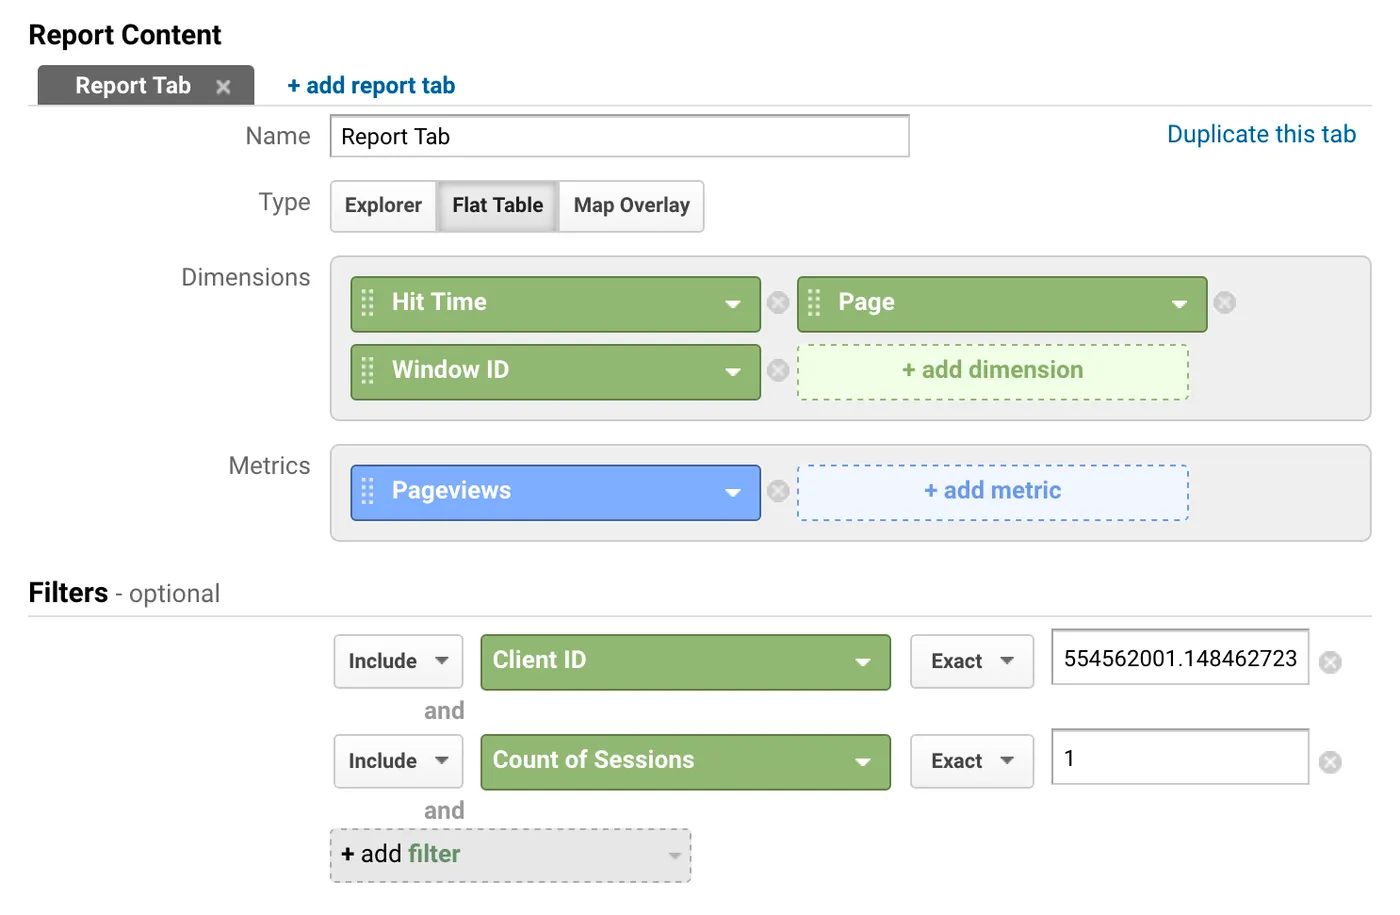
Task: Close the Report Tab tab
Action: 223,87
